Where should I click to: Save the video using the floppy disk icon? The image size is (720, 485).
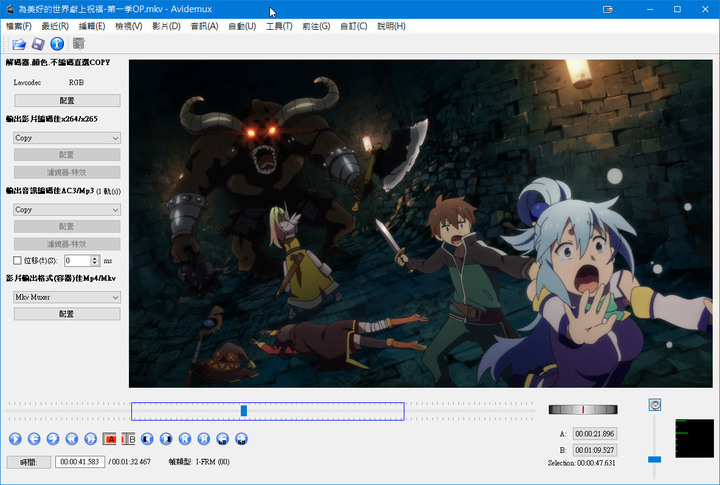[38, 44]
